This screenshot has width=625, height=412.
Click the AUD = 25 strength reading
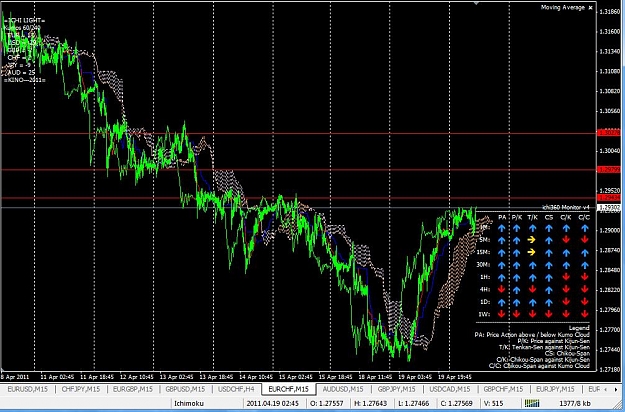click(x=21, y=73)
